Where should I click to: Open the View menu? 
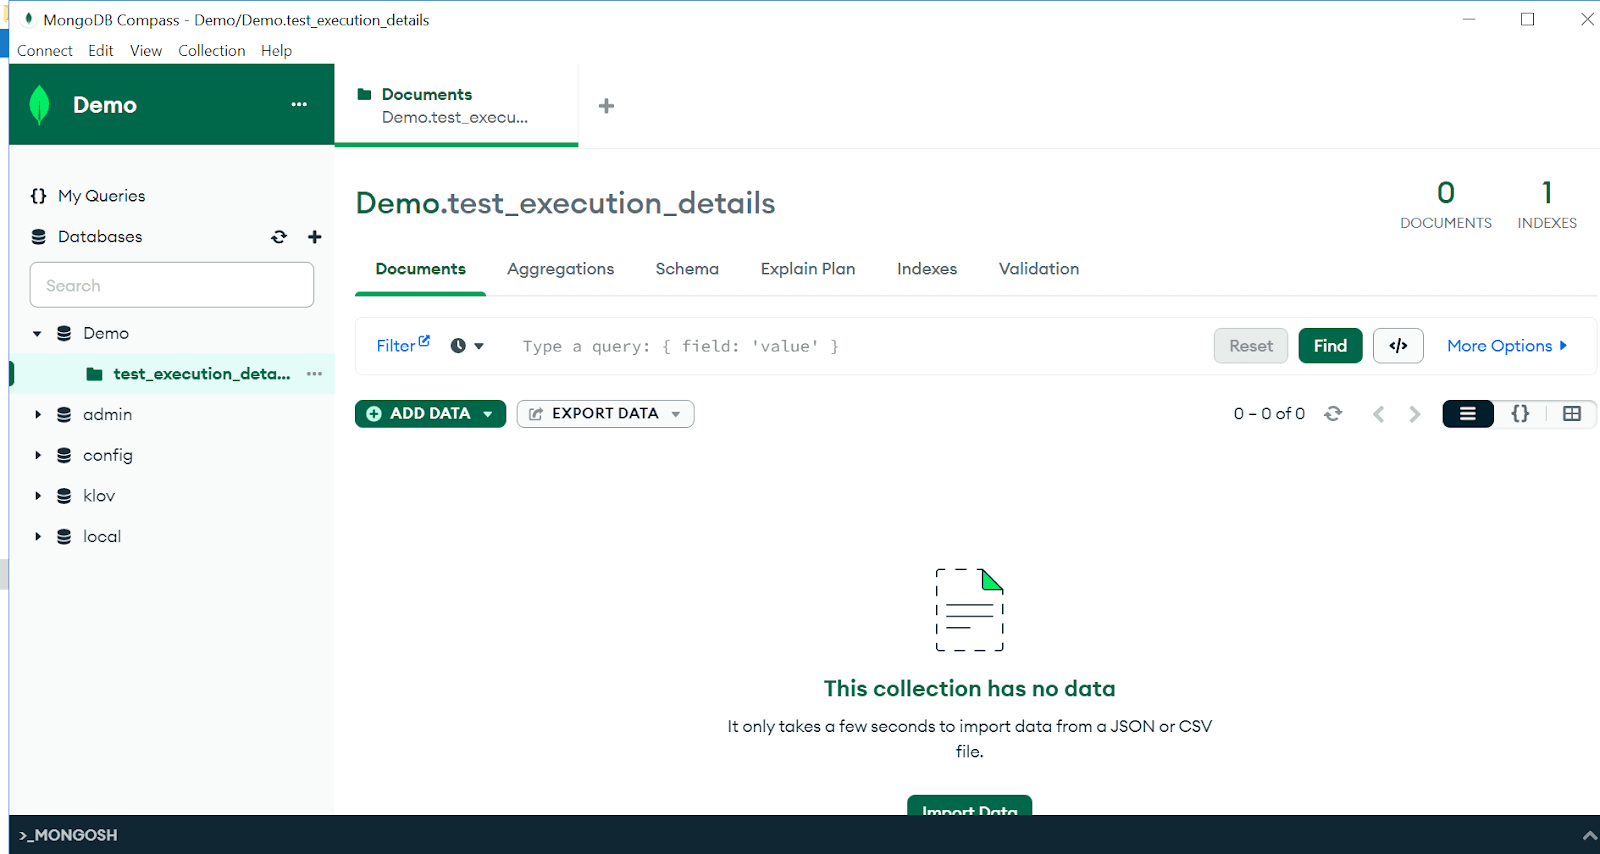(146, 51)
